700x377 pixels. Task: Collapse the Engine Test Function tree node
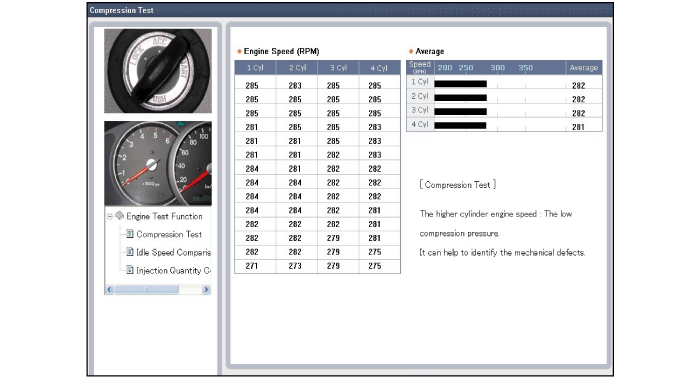[110, 217]
